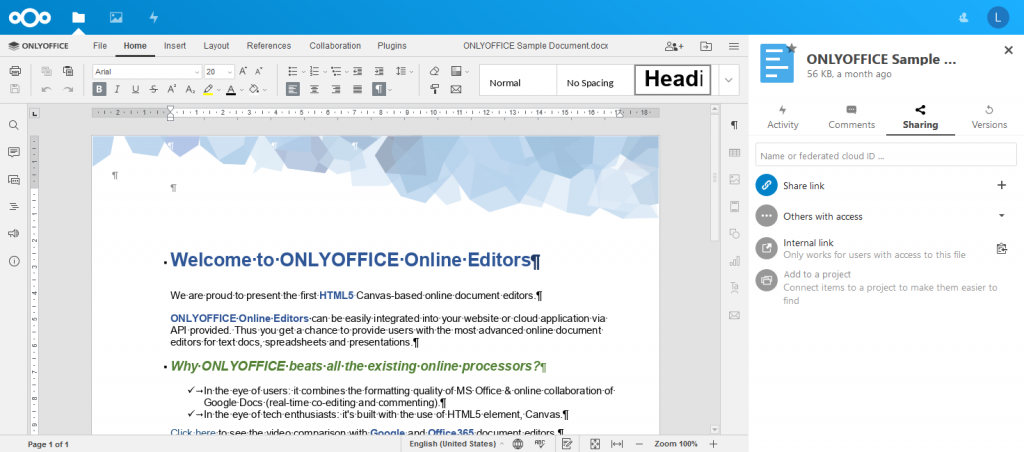
Task: Open the Activity tab in sidebar
Action: (782, 118)
